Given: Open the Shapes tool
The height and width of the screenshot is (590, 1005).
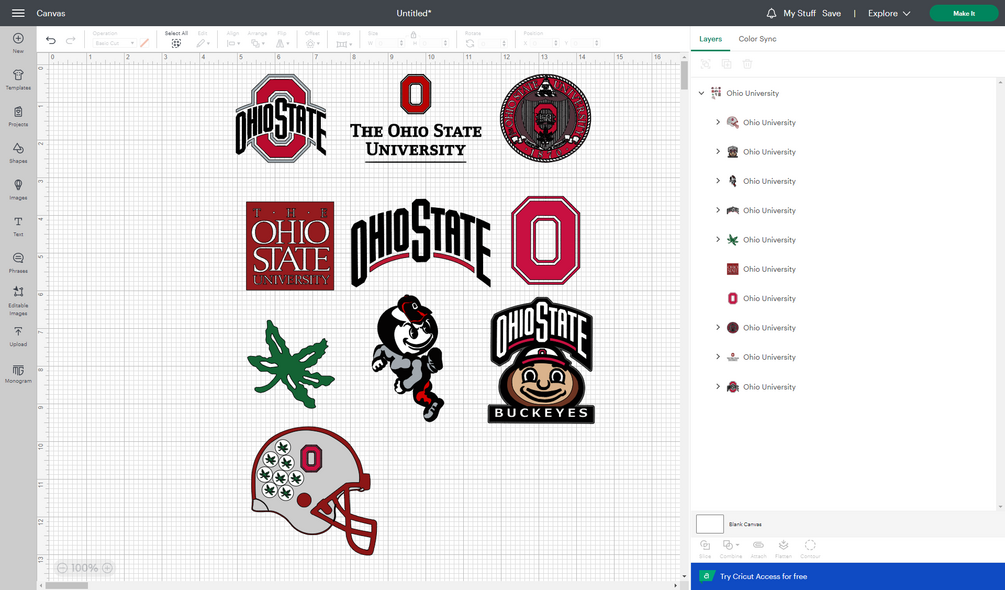Looking at the screenshot, I should click(18, 152).
